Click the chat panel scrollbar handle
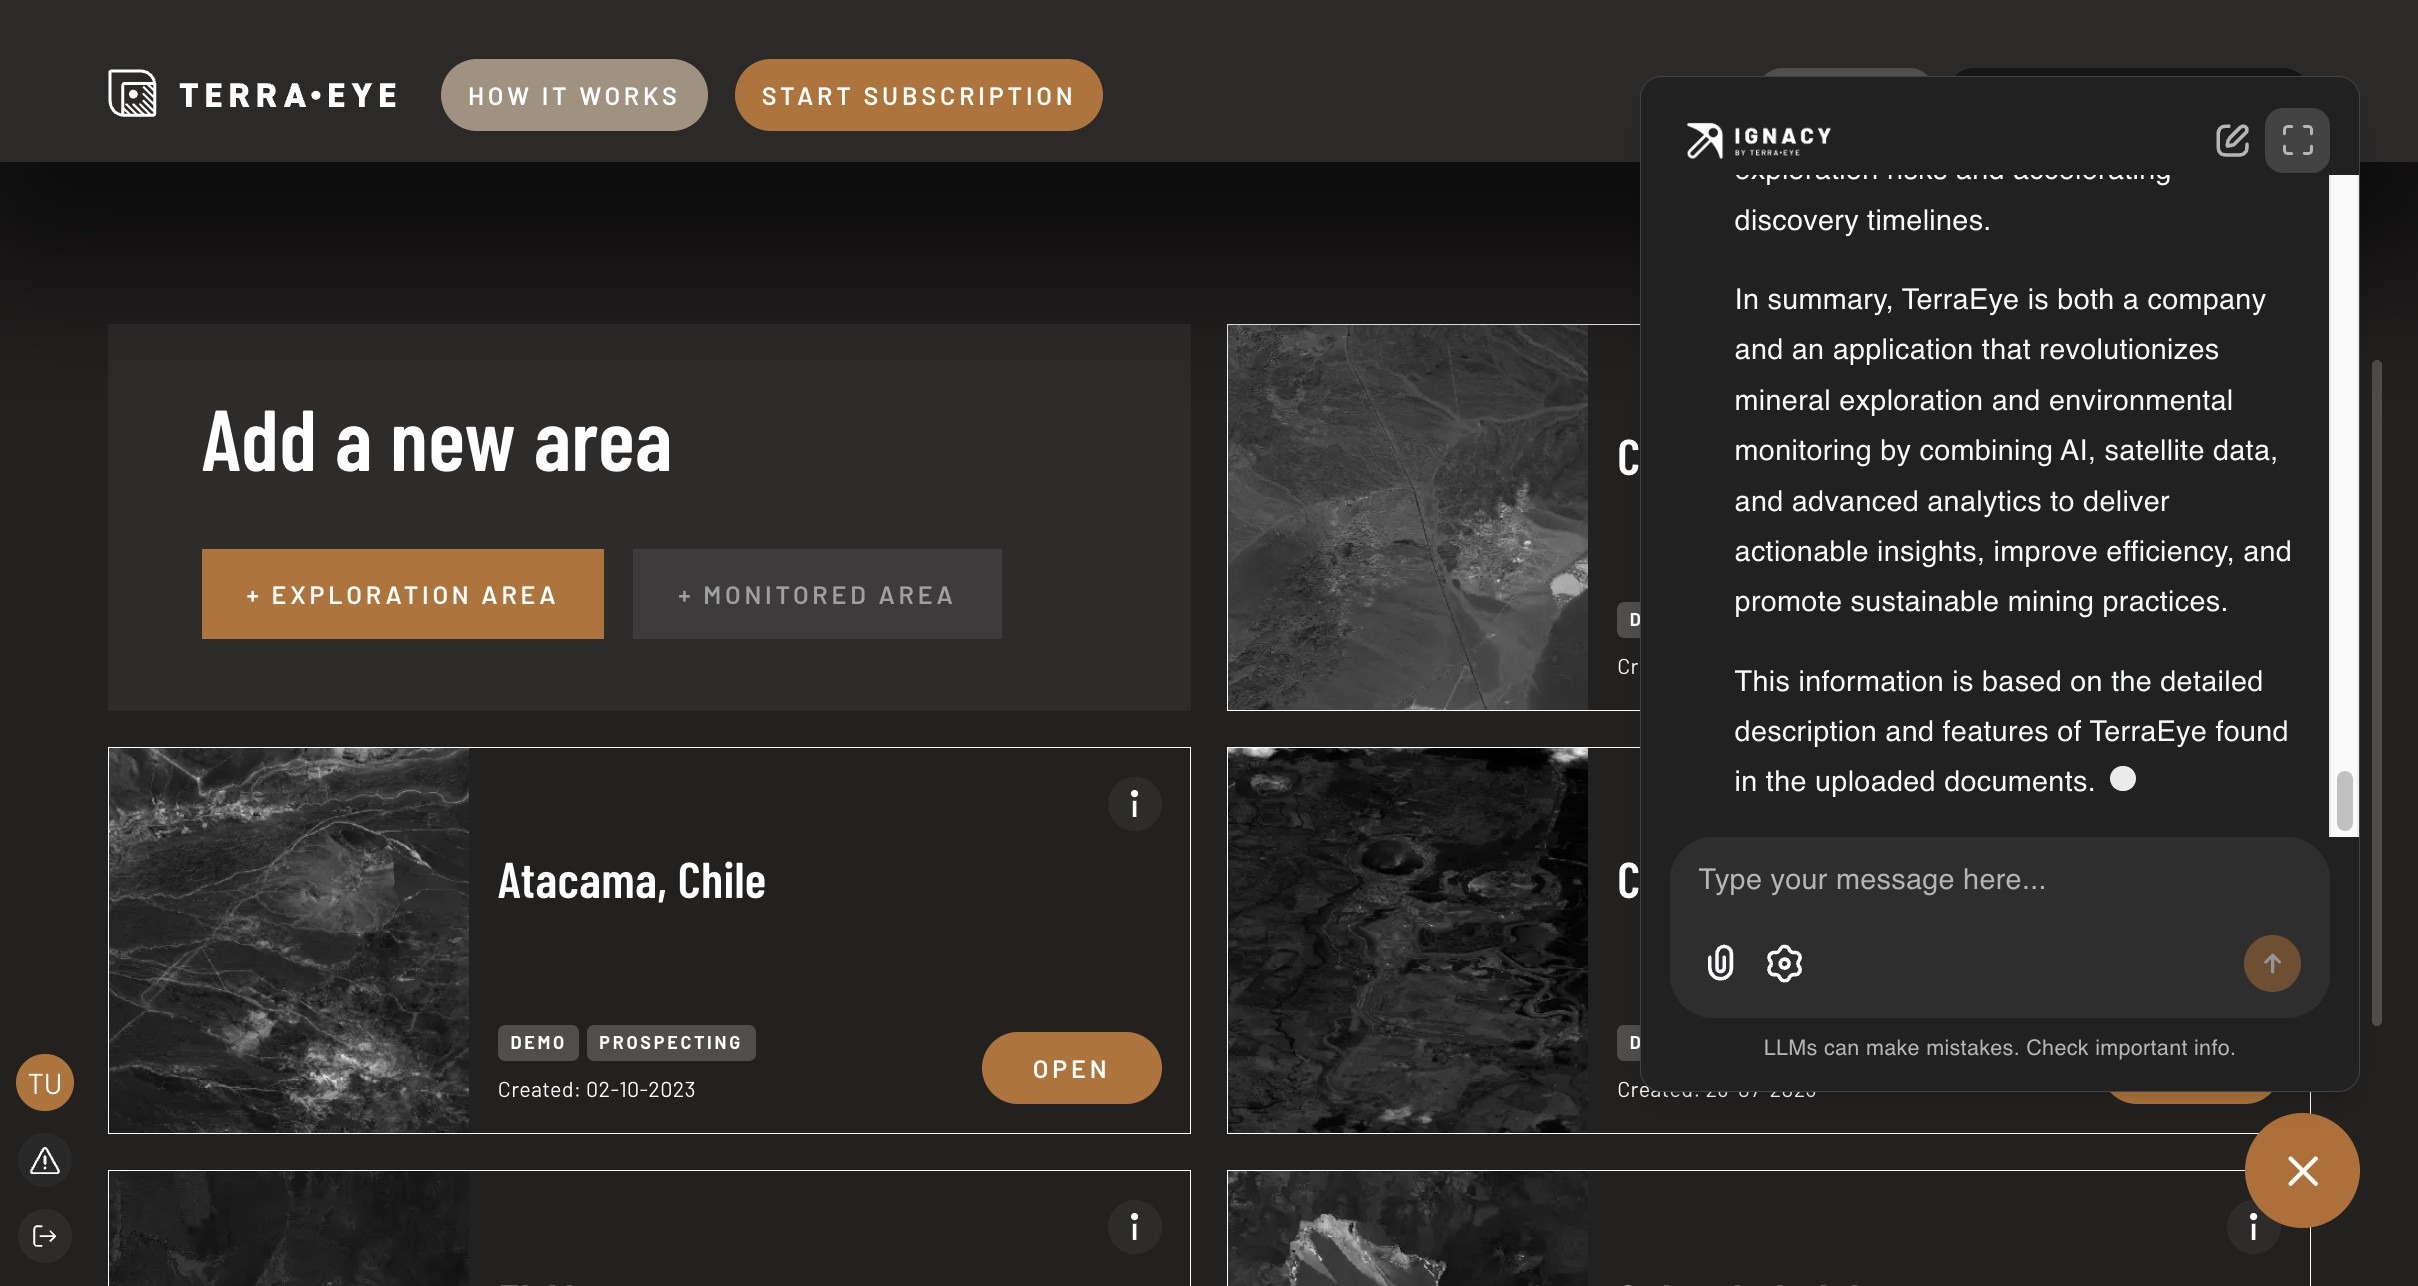 [2344, 800]
